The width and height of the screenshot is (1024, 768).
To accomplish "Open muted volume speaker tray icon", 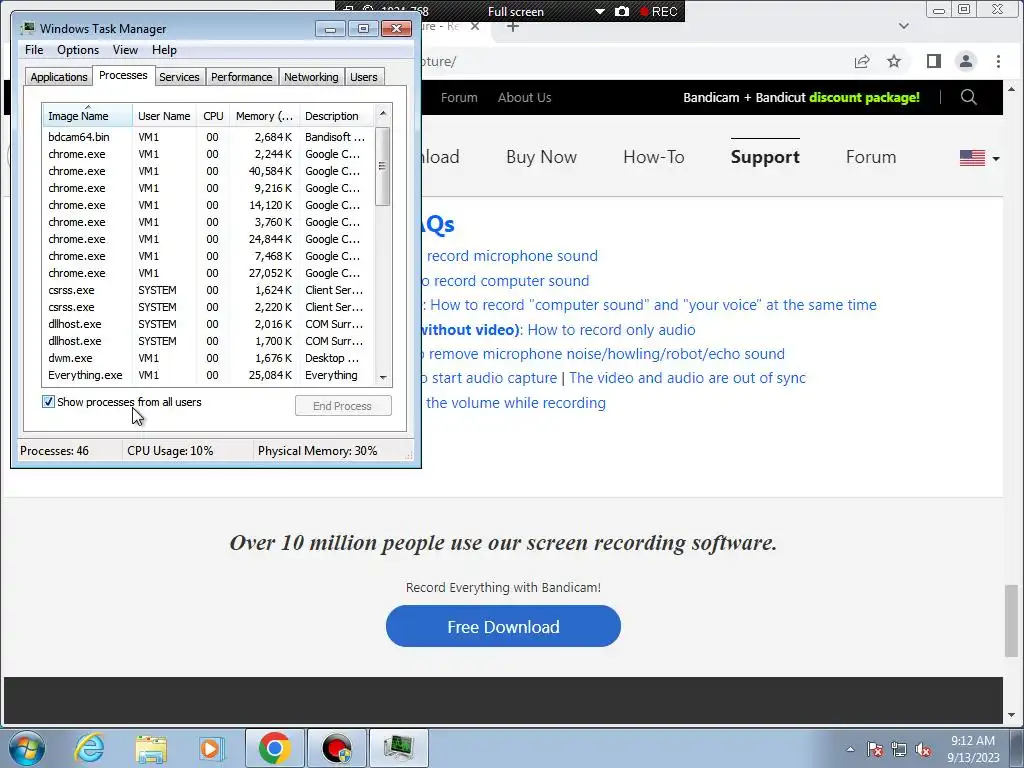I will coord(923,749).
